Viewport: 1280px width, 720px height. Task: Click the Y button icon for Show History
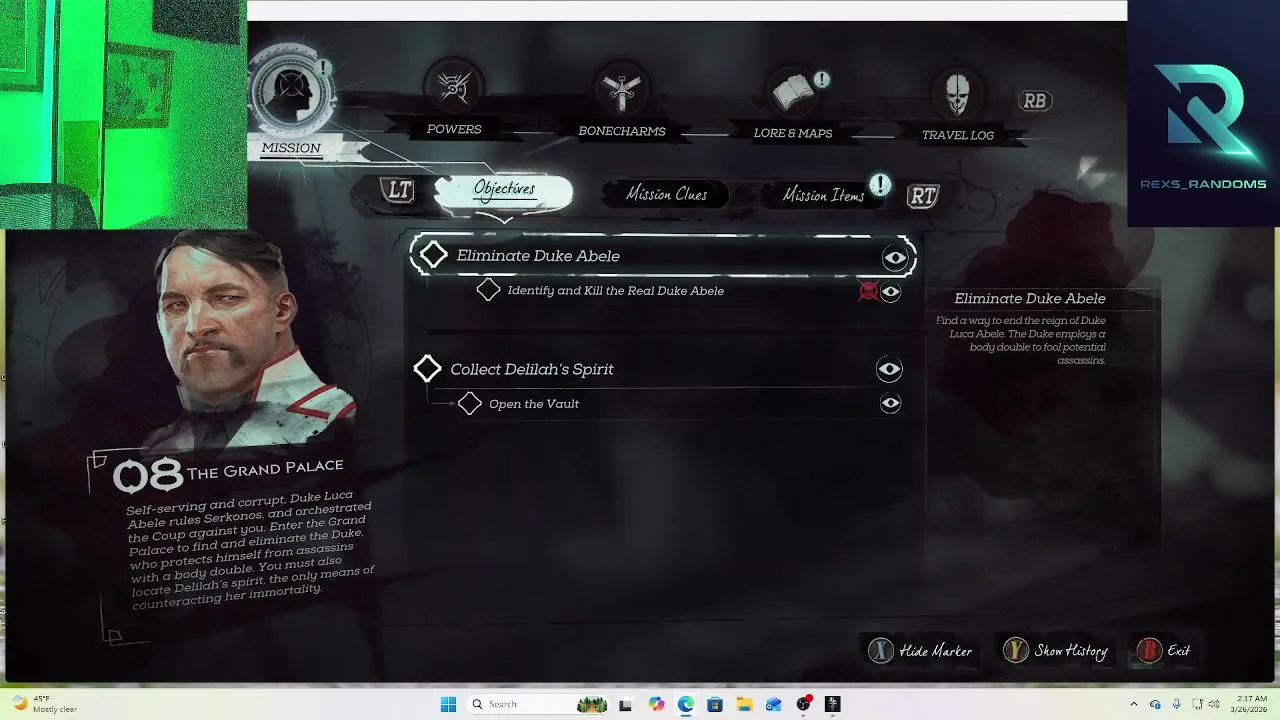pos(1015,651)
